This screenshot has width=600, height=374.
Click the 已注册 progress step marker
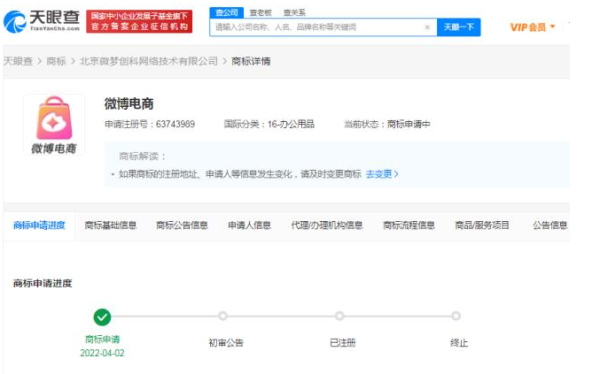[x=339, y=316]
